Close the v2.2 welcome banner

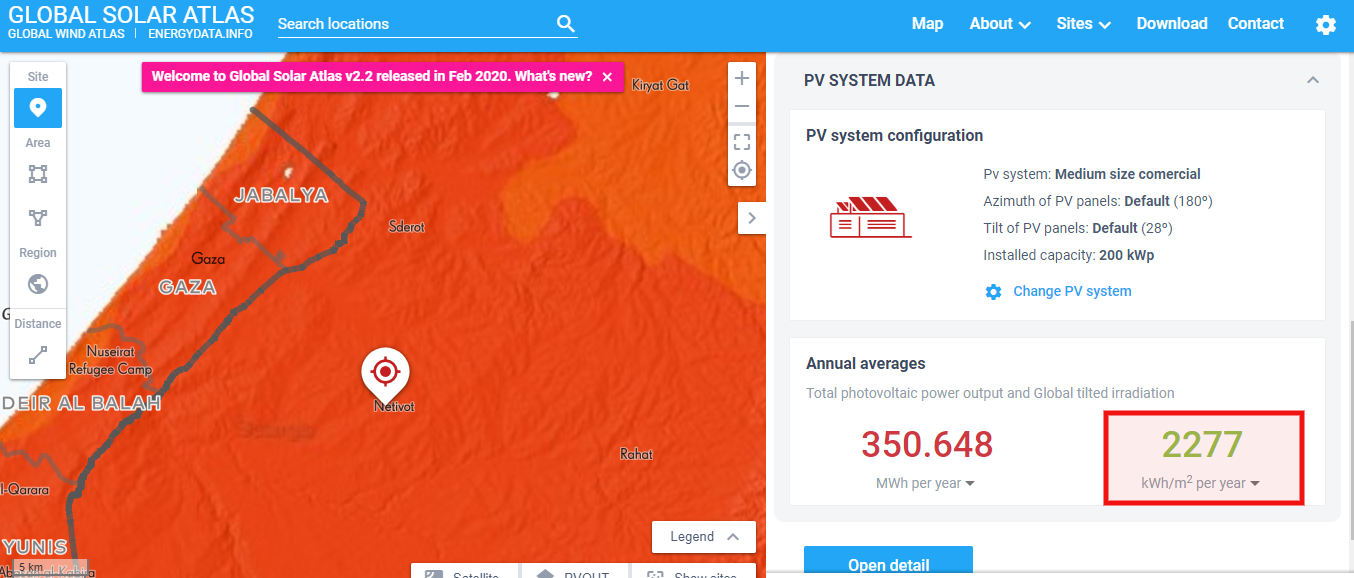tap(607, 77)
